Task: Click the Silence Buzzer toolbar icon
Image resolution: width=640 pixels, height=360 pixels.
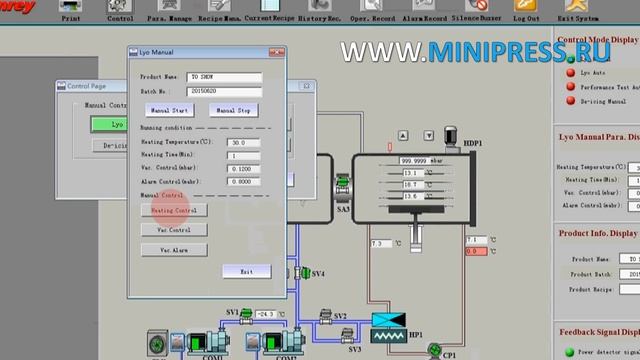Action: (x=476, y=7)
